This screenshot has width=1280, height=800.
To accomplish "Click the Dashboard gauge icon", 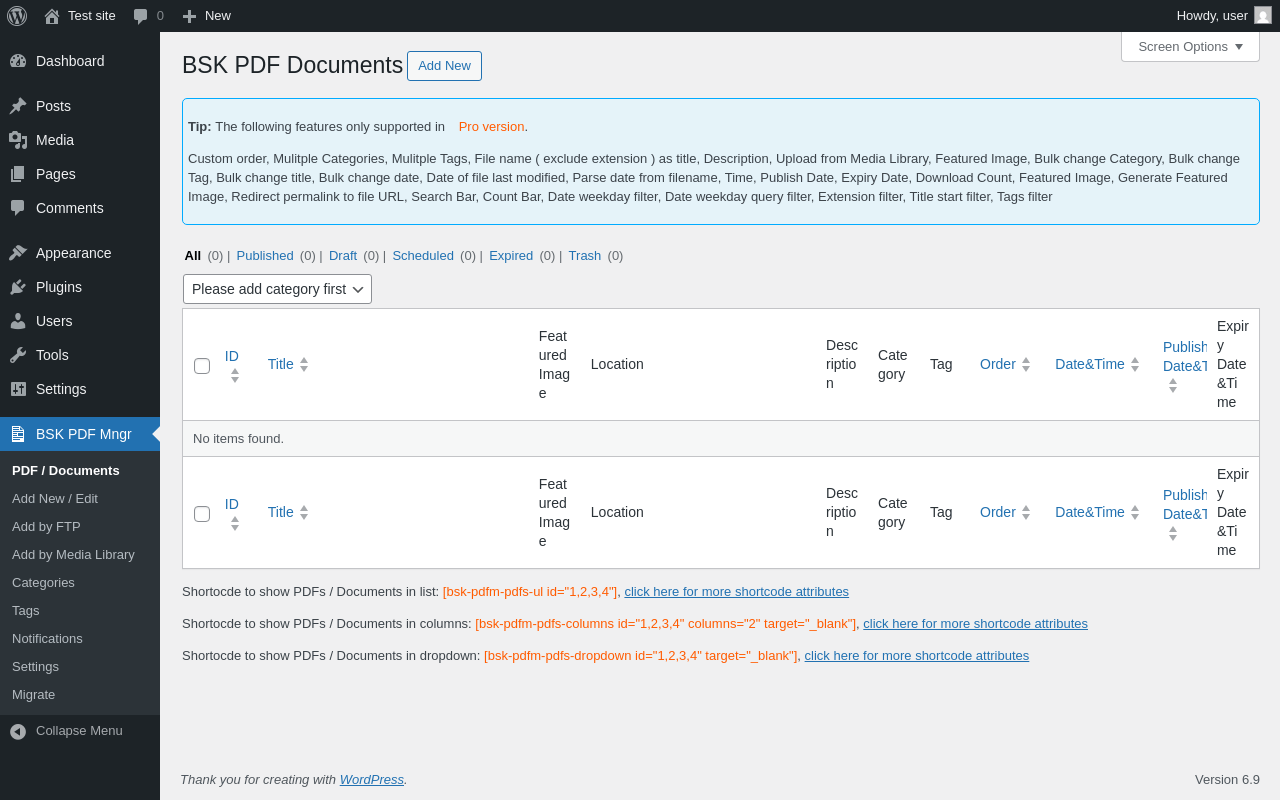I will pos(18,61).
